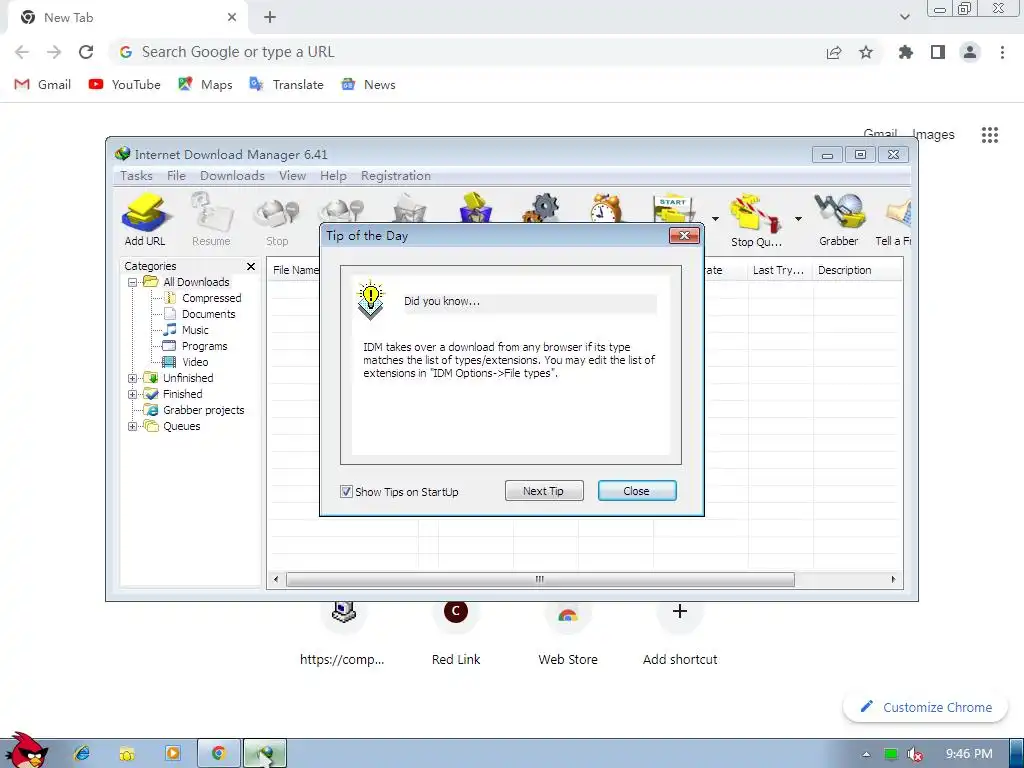Open Chrome extensions puzzle icon
The width and height of the screenshot is (1024, 768).
click(x=905, y=52)
